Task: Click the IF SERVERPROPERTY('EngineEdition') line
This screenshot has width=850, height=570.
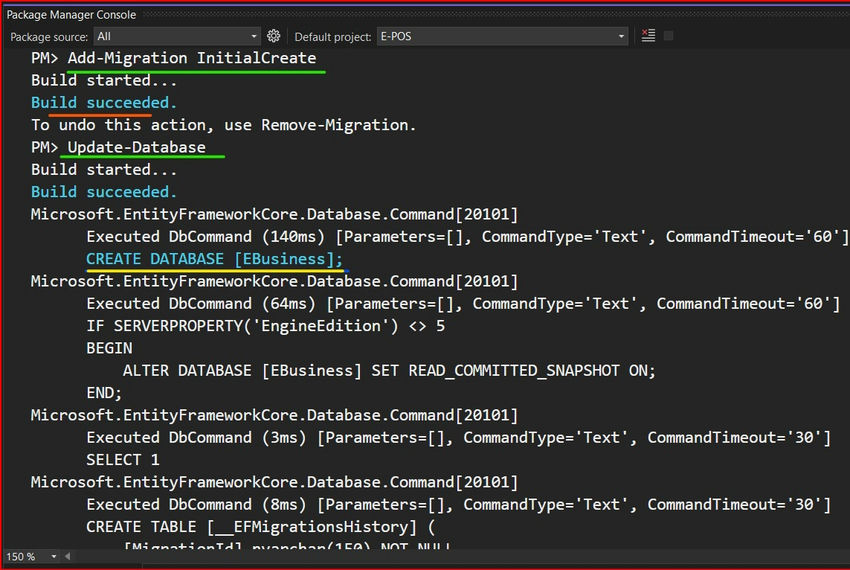Action: [265, 326]
